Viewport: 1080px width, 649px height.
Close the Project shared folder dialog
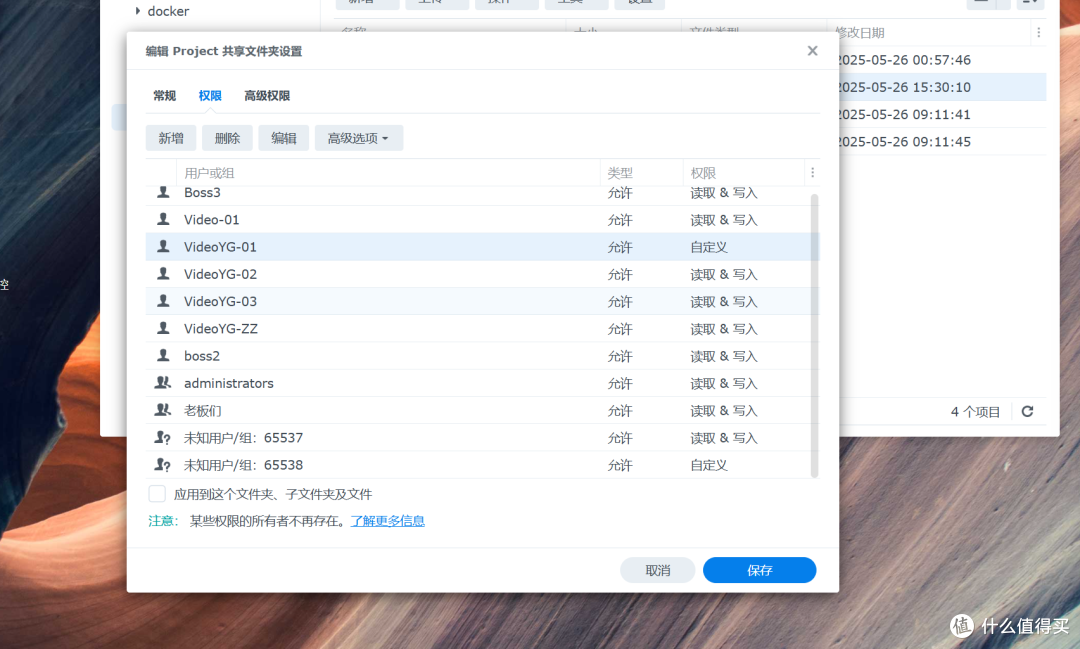(813, 51)
